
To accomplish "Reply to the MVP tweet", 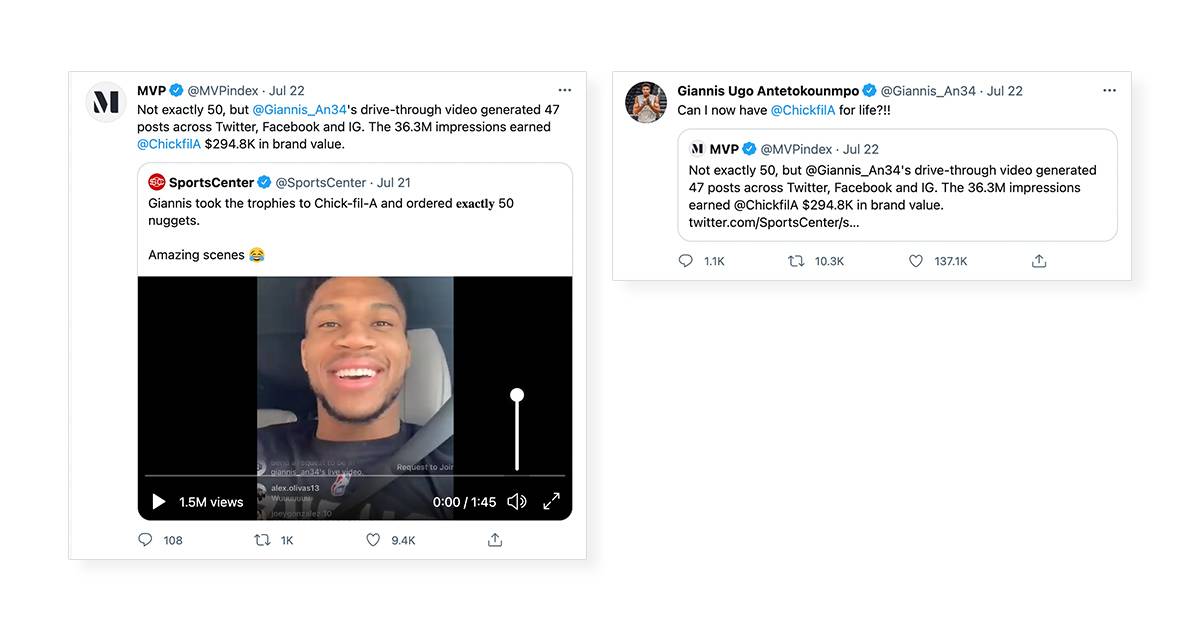I will point(146,540).
